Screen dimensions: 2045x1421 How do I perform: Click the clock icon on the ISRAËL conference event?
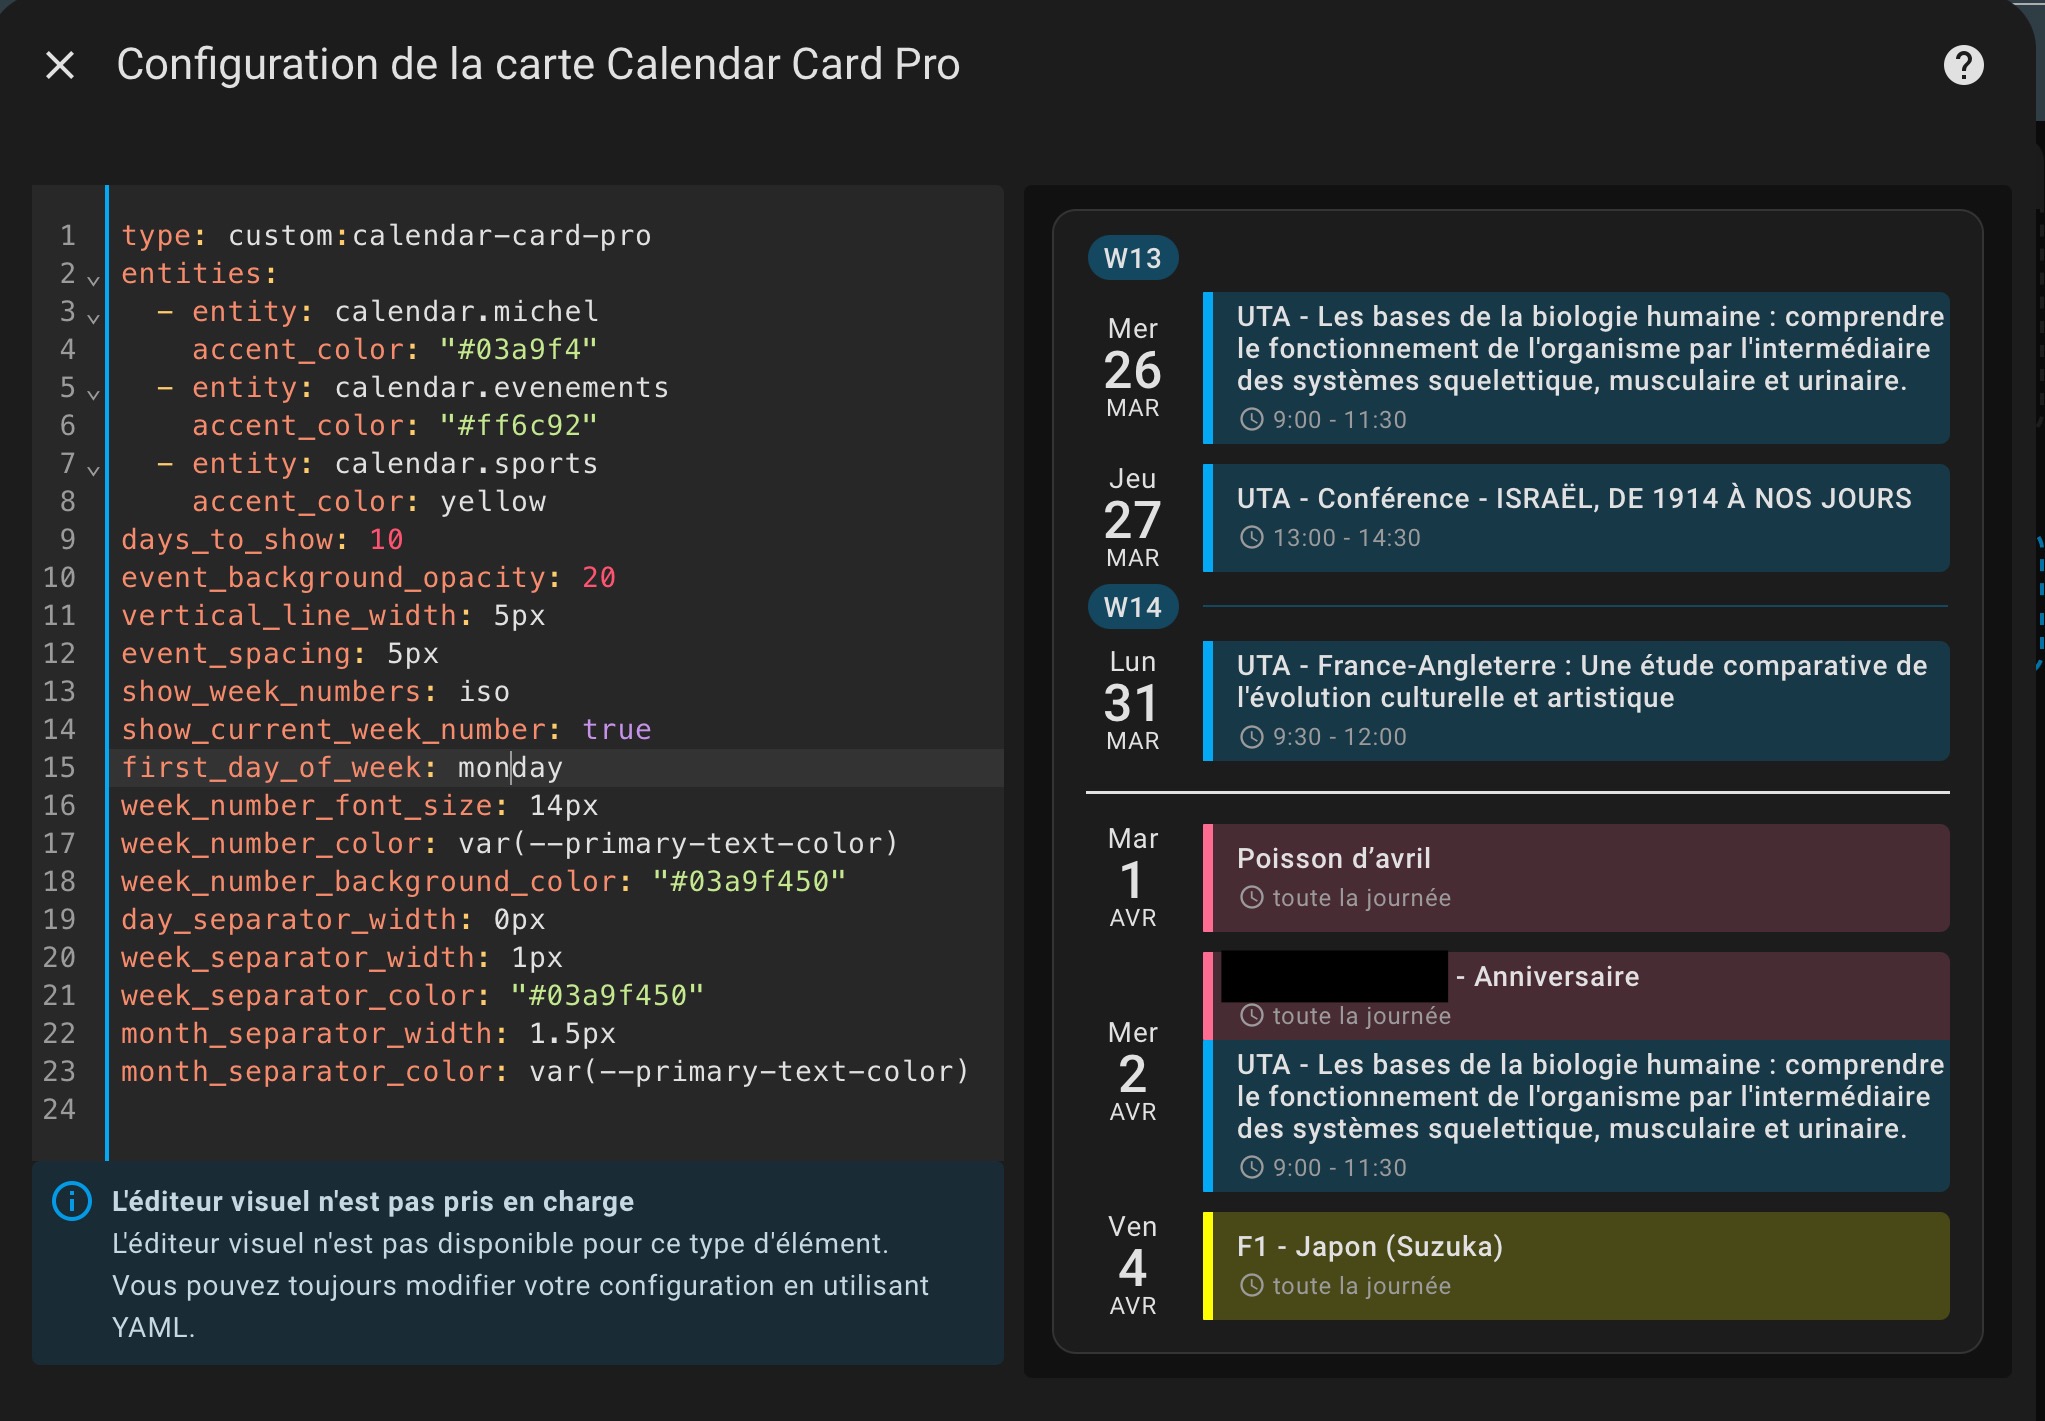(1251, 537)
